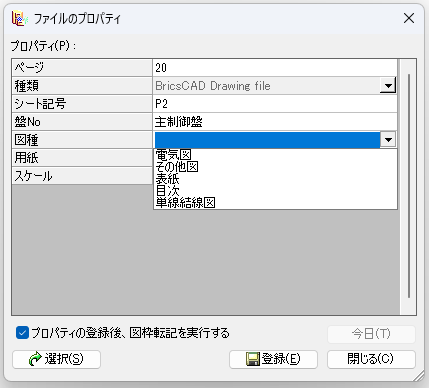This screenshot has height=388, width=429.
Task: Select the 図種 property label
Action: (x=82, y=140)
